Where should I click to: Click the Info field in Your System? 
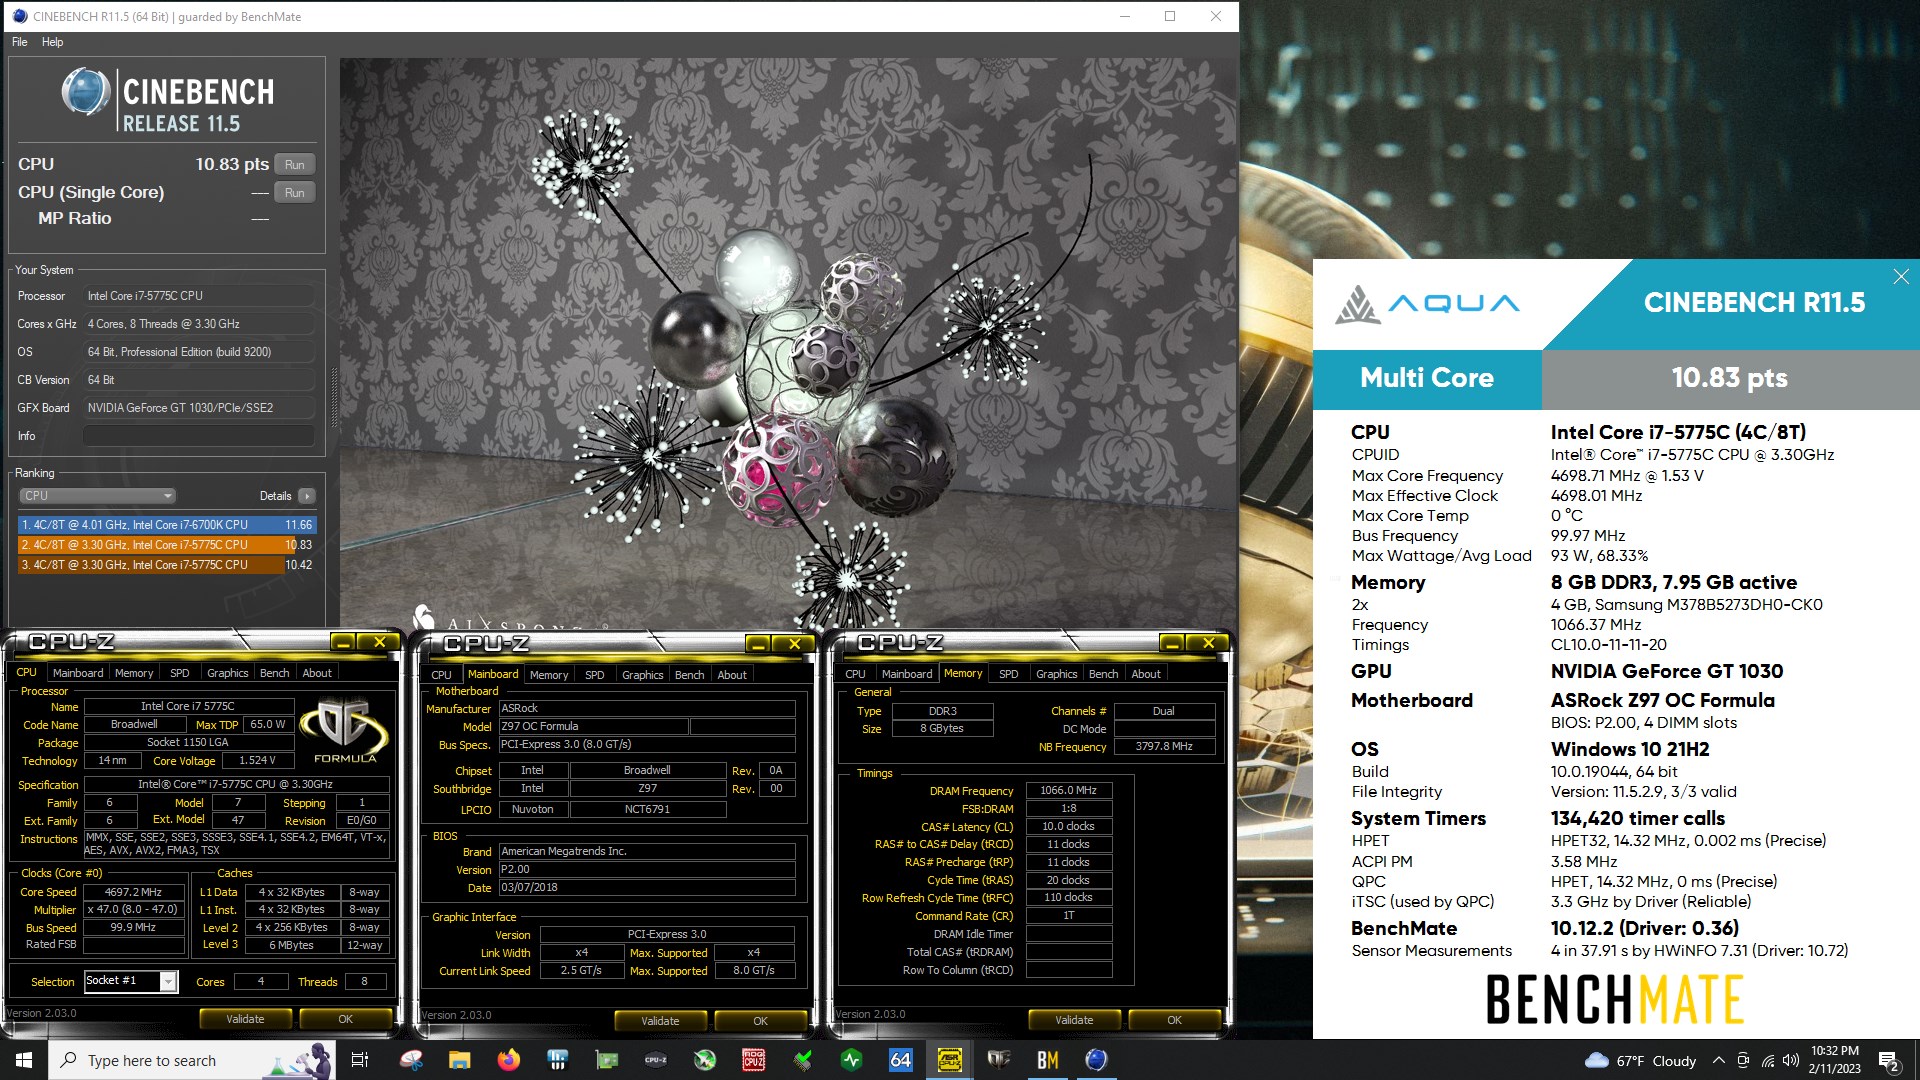click(199, 436)
